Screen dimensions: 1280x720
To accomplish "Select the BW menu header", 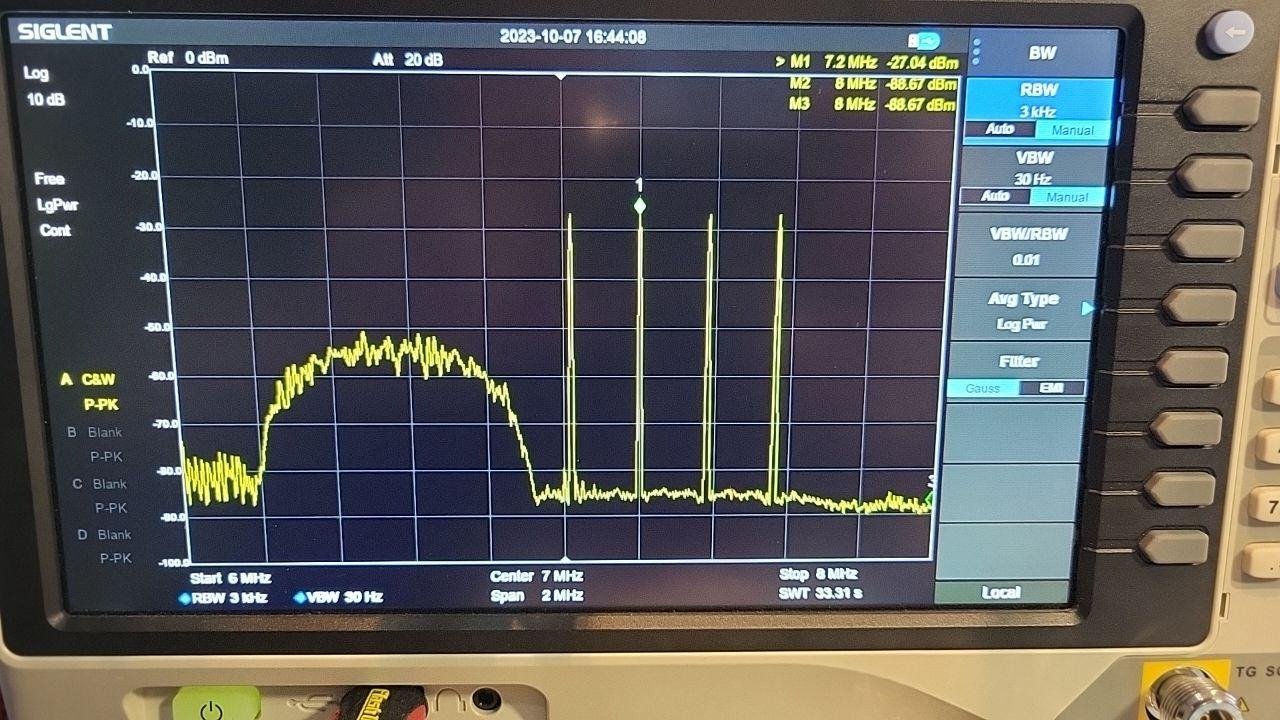I will pos(1042,53).
